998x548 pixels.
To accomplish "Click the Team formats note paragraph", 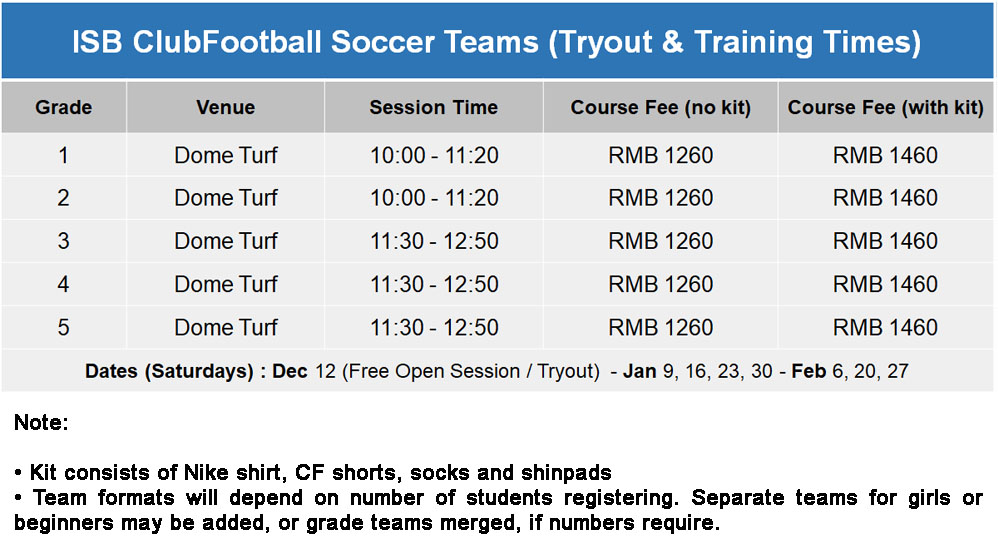I will pos(498,510).
